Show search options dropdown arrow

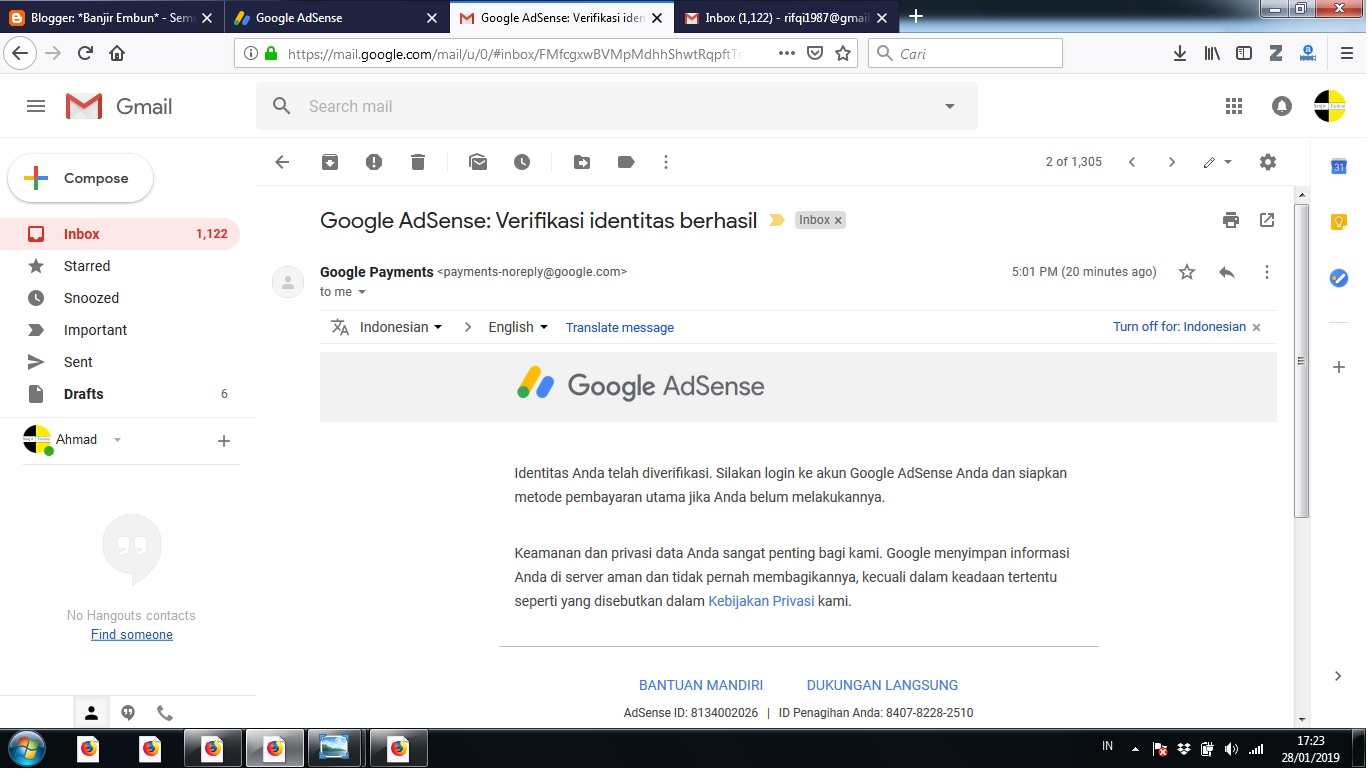pyautogui.click(x=950, y=106)
